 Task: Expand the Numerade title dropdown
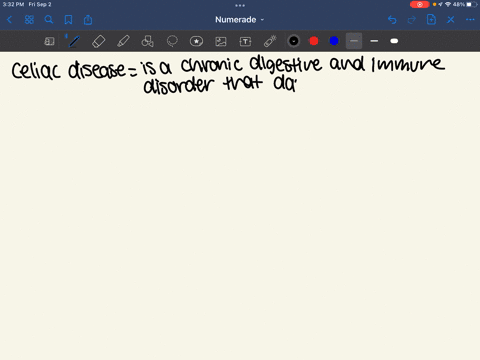pos(239,20)
